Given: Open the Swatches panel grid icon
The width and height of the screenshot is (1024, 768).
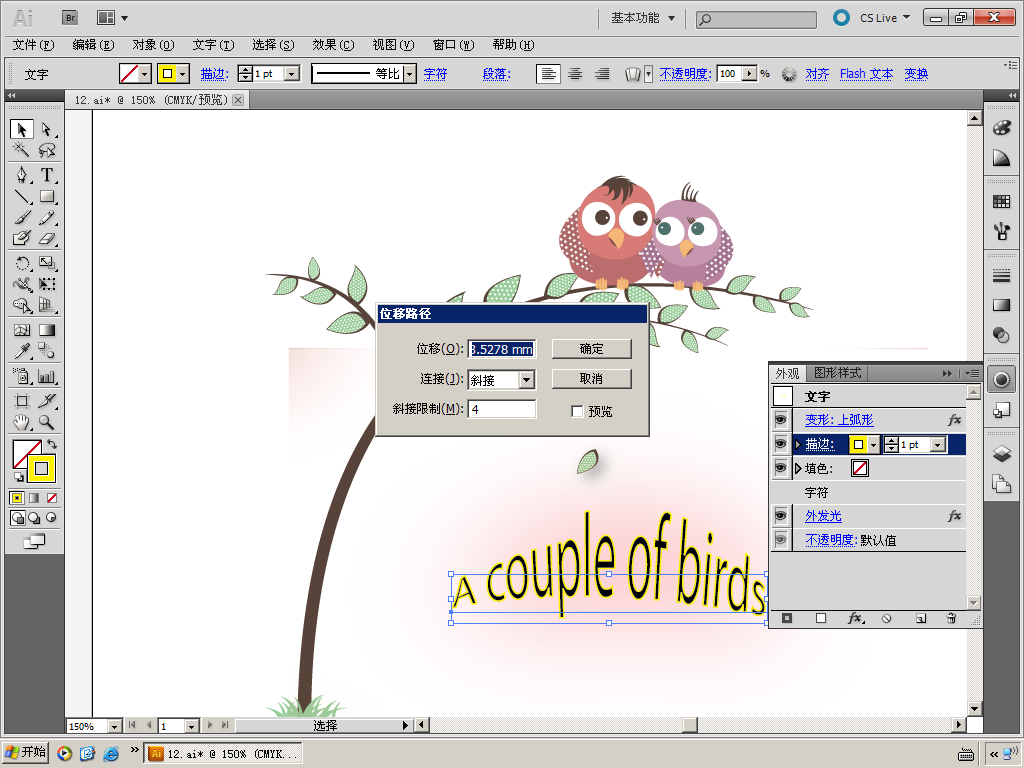Looking at the screenshot, I should pos(1001,202).
